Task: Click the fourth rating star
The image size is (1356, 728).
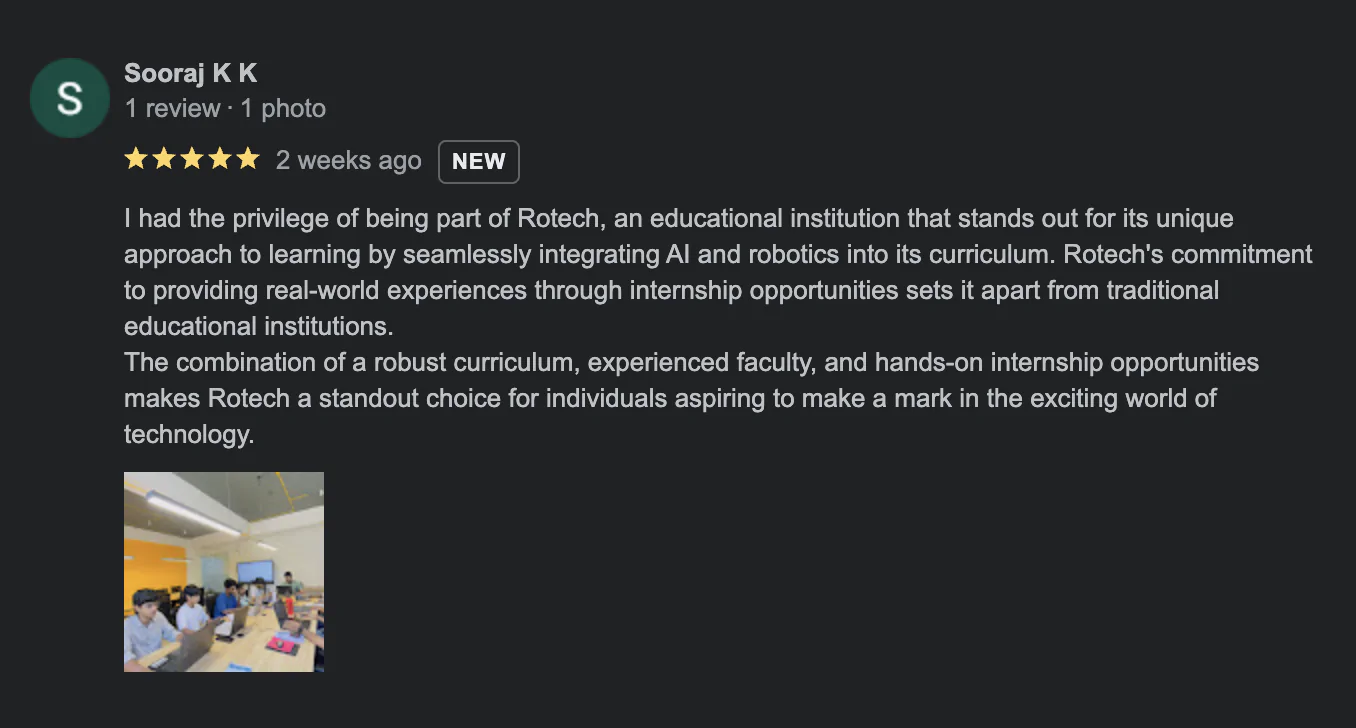Action: (219, 160)
